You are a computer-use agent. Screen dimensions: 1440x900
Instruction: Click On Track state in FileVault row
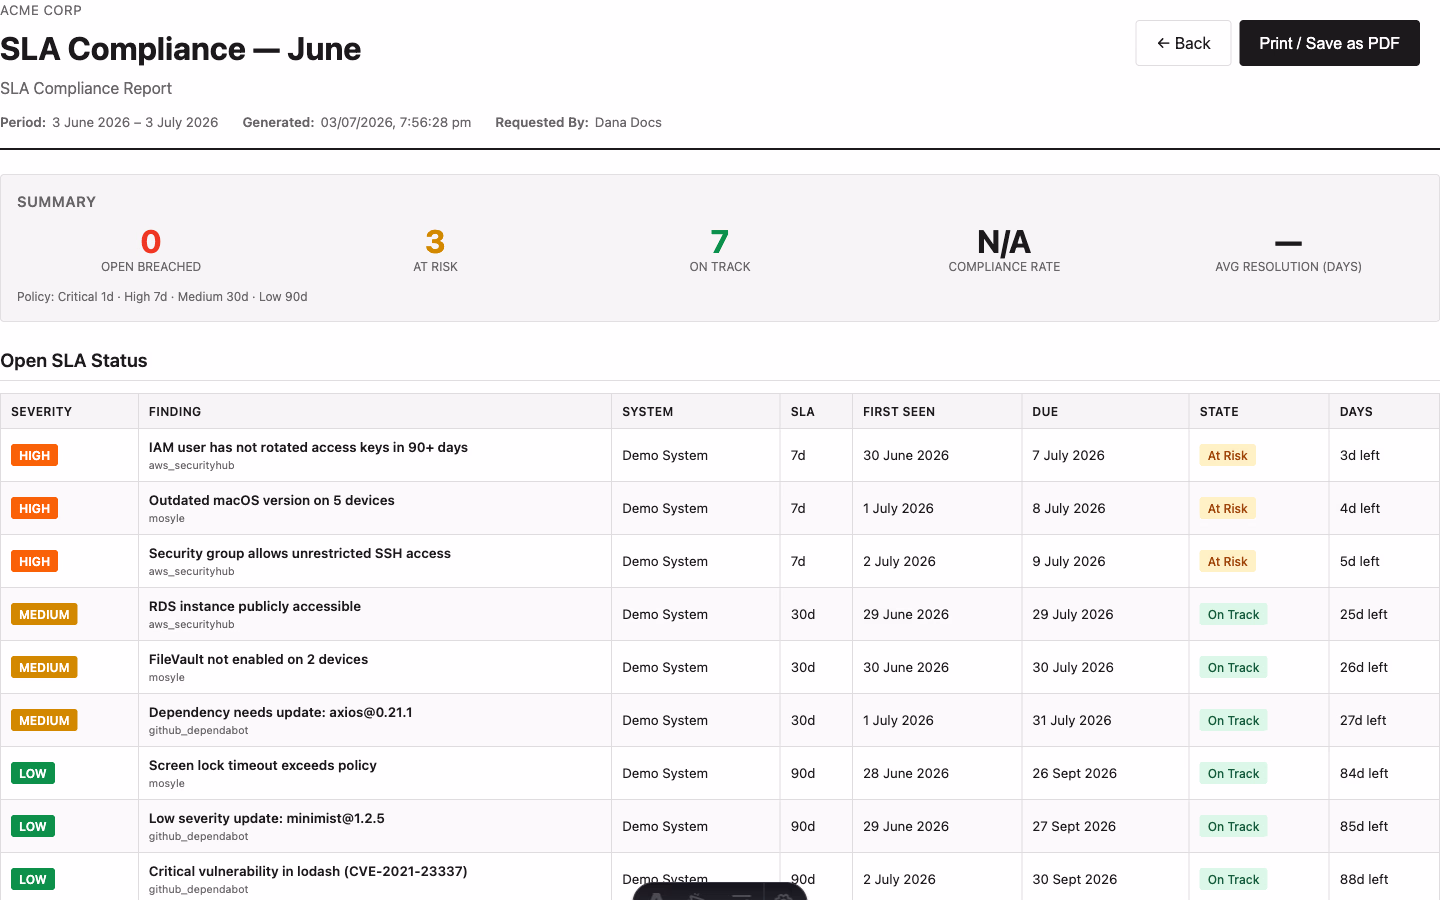click(x=1233, y=667)
